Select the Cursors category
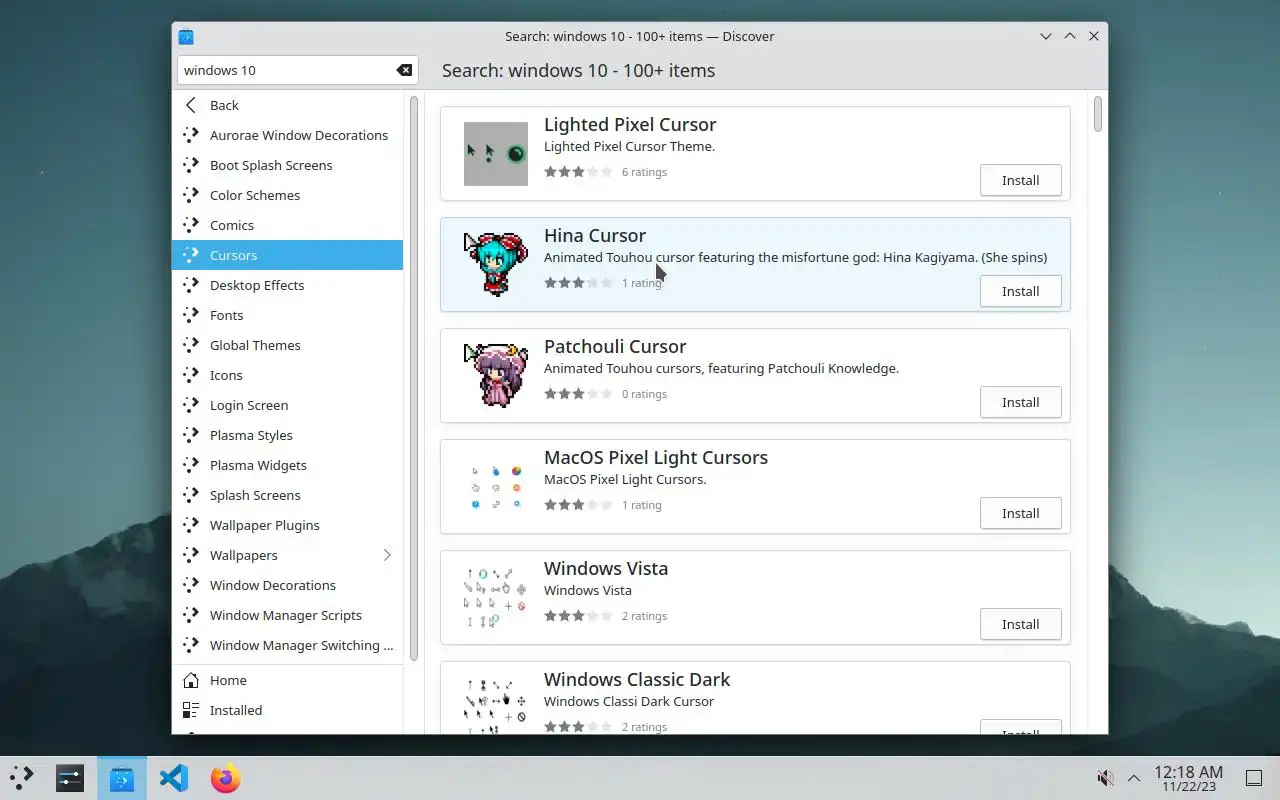Viewport: 1280px width, 800px height. 287,255
